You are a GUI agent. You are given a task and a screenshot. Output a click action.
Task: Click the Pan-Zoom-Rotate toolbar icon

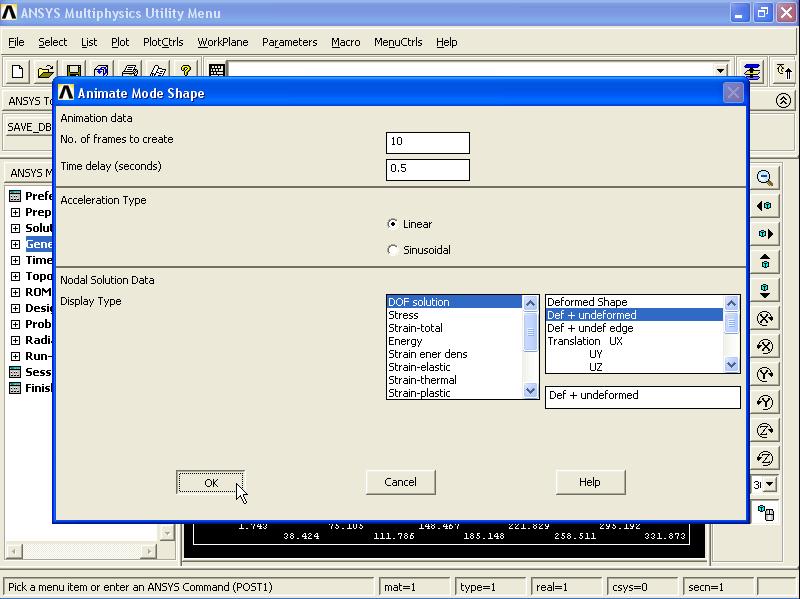point(101,71)
